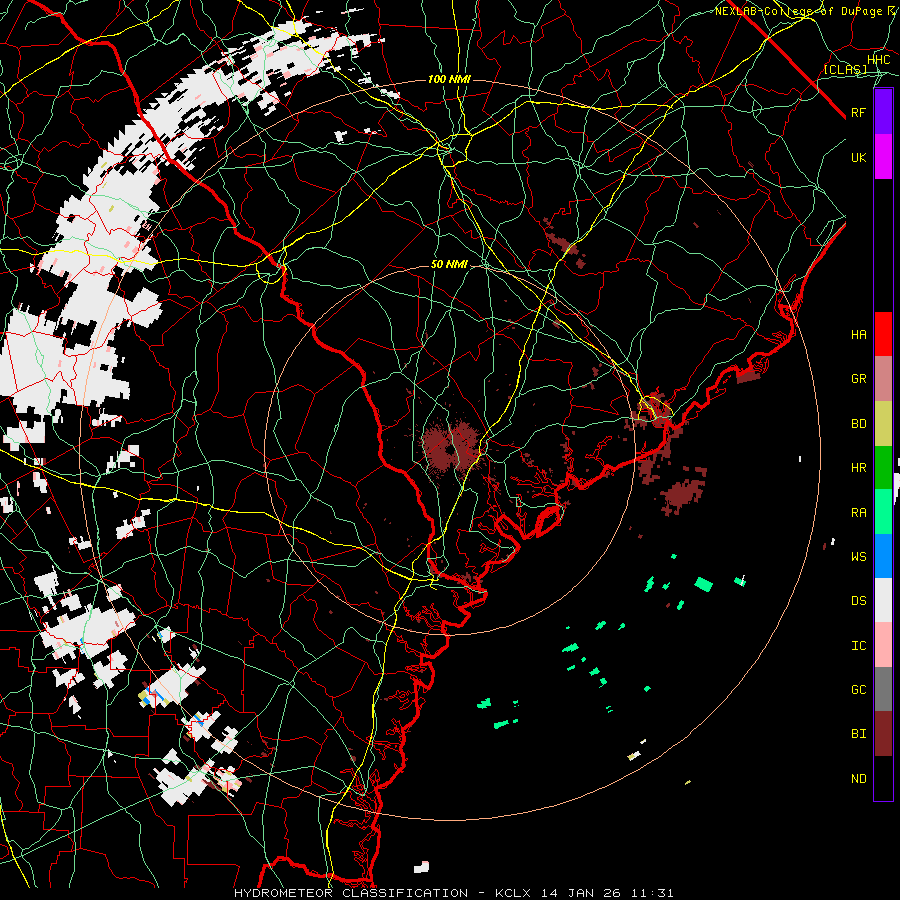Click the 100 NMI range ring label
The width and height of the screenshot is (900, 900).
click(x=449, y=79)
